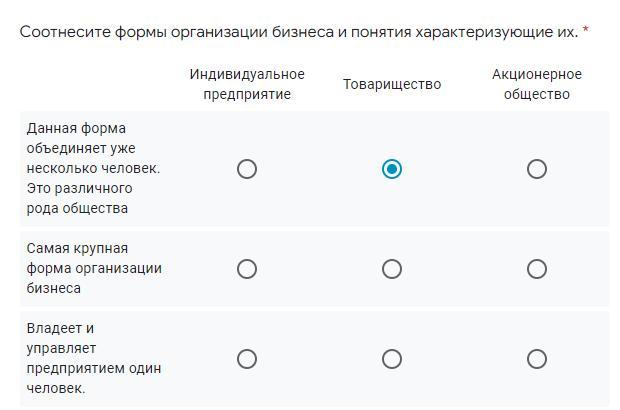Choose Товарищество for 'Самая крупная форма' row

pos(392,269)
